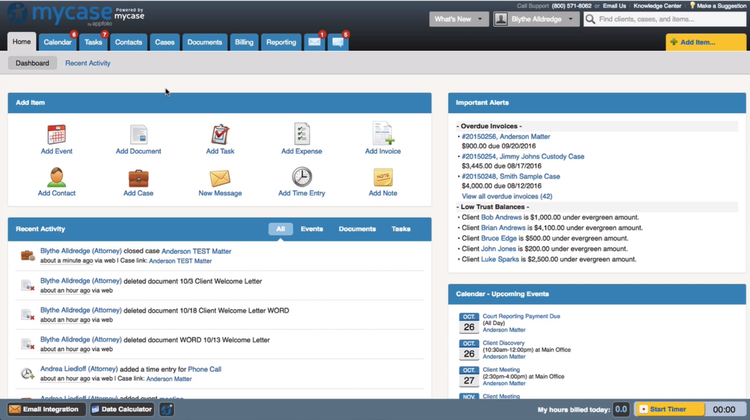Viewport: 750px width, 420px height.
Task: Filter recent activity by Documents
Action: pos(357,229)
